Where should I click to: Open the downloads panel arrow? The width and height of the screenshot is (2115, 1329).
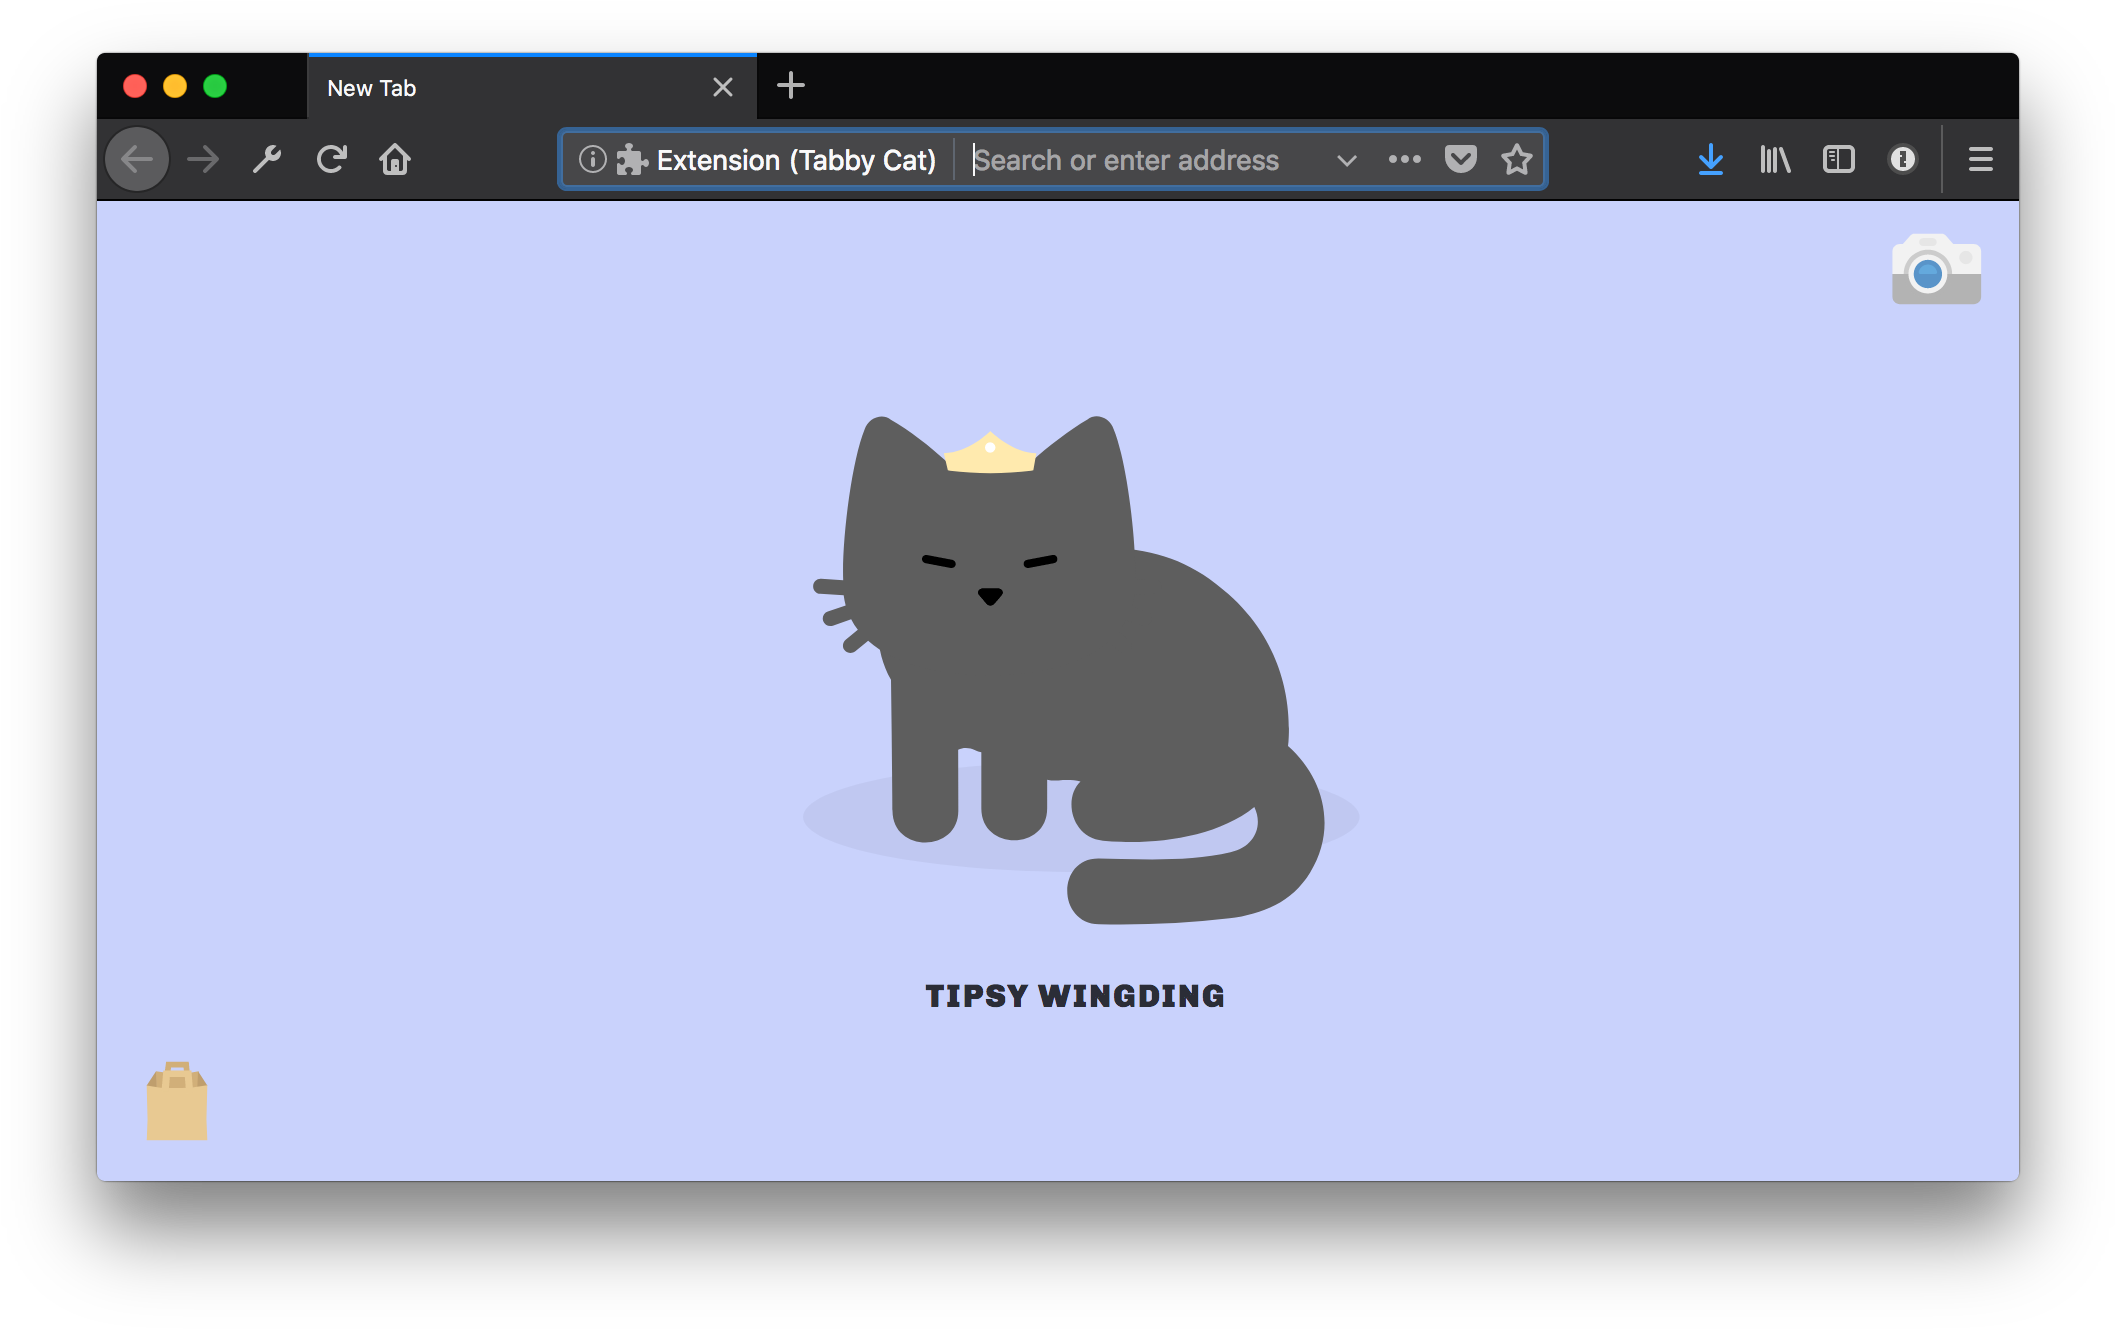(x=1711, y=159)
